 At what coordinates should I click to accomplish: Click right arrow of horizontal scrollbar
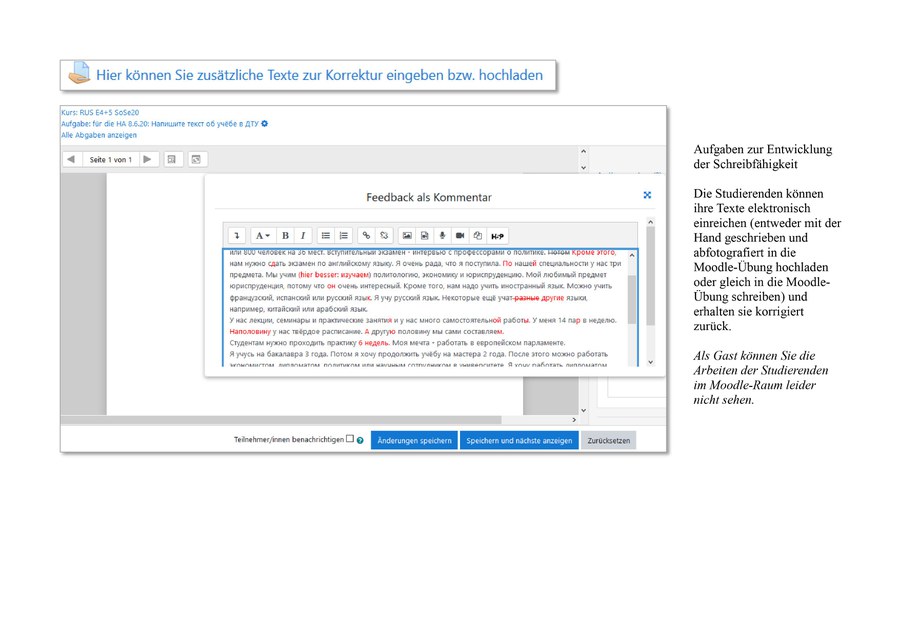573,420
